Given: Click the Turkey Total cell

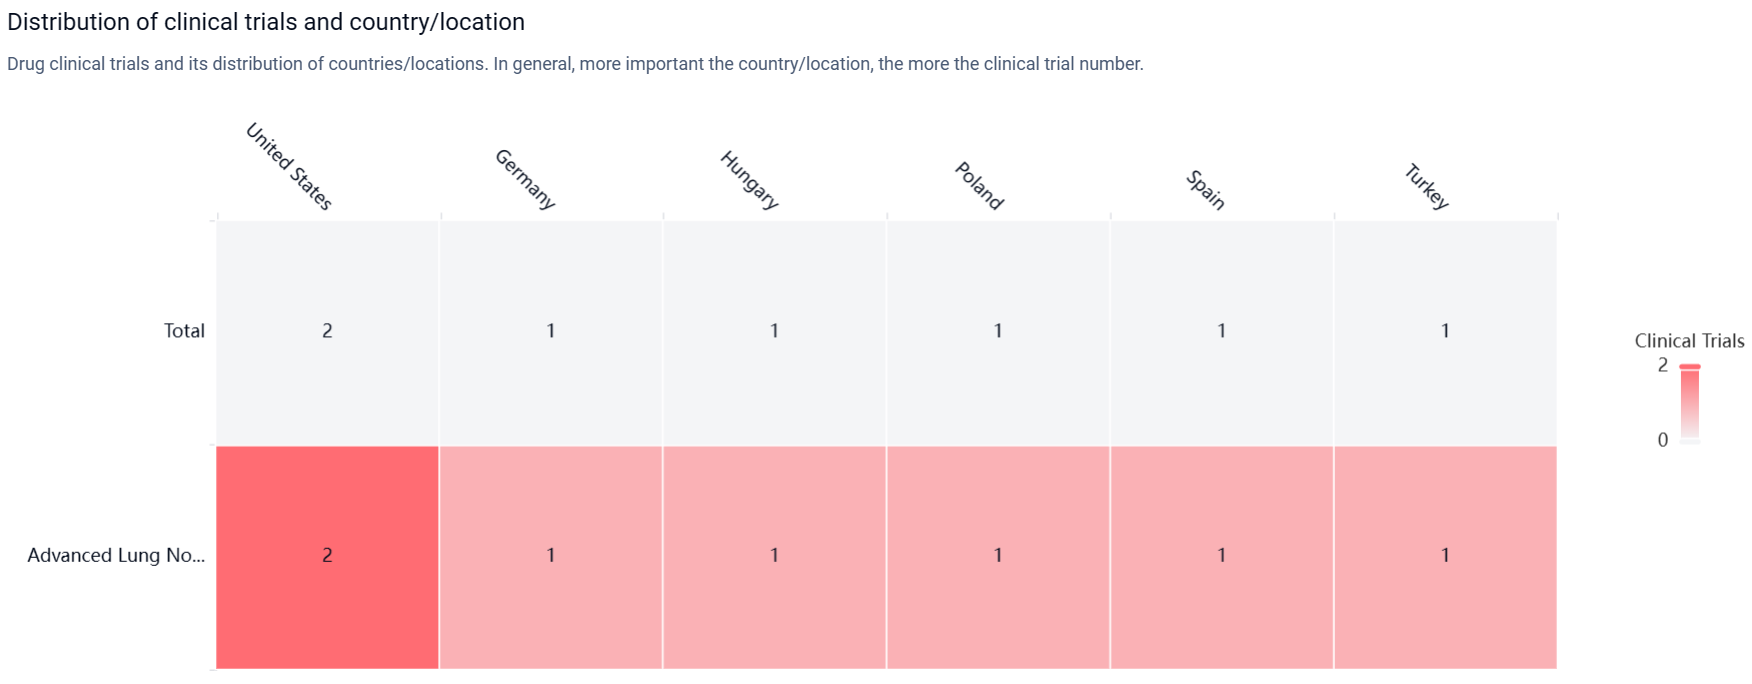Looking at the screenshot, I should tap(1445, 331).
